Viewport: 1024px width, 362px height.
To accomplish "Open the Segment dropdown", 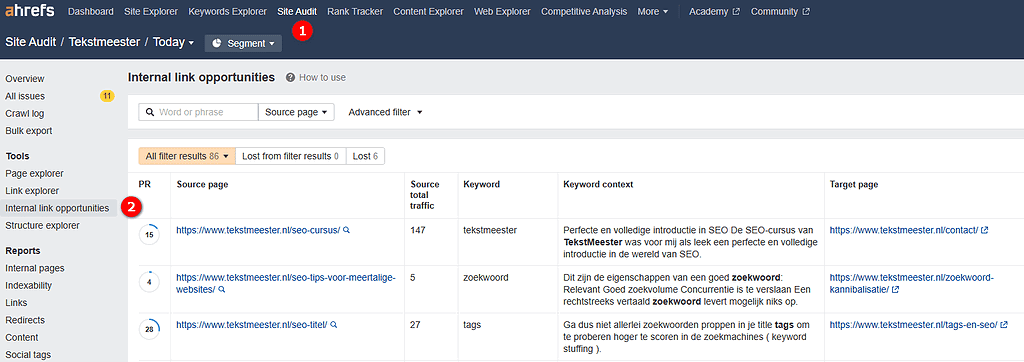I will [x=243, y=43].
